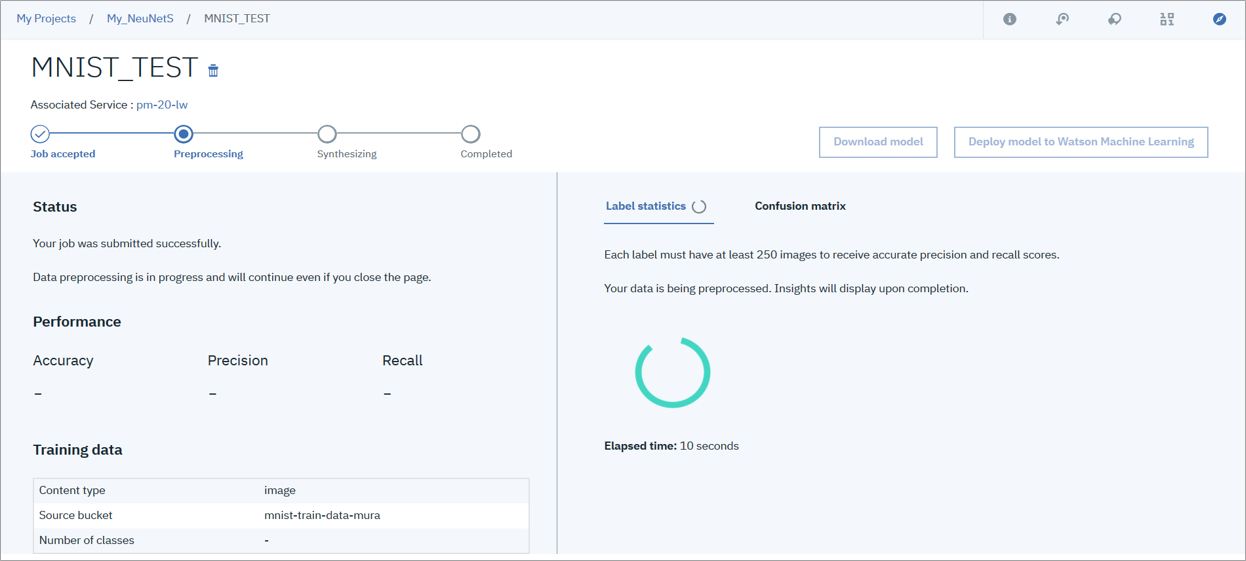Click the MNIST_TEST page title
The image size is (1246, 561).
tap(114, 67)
